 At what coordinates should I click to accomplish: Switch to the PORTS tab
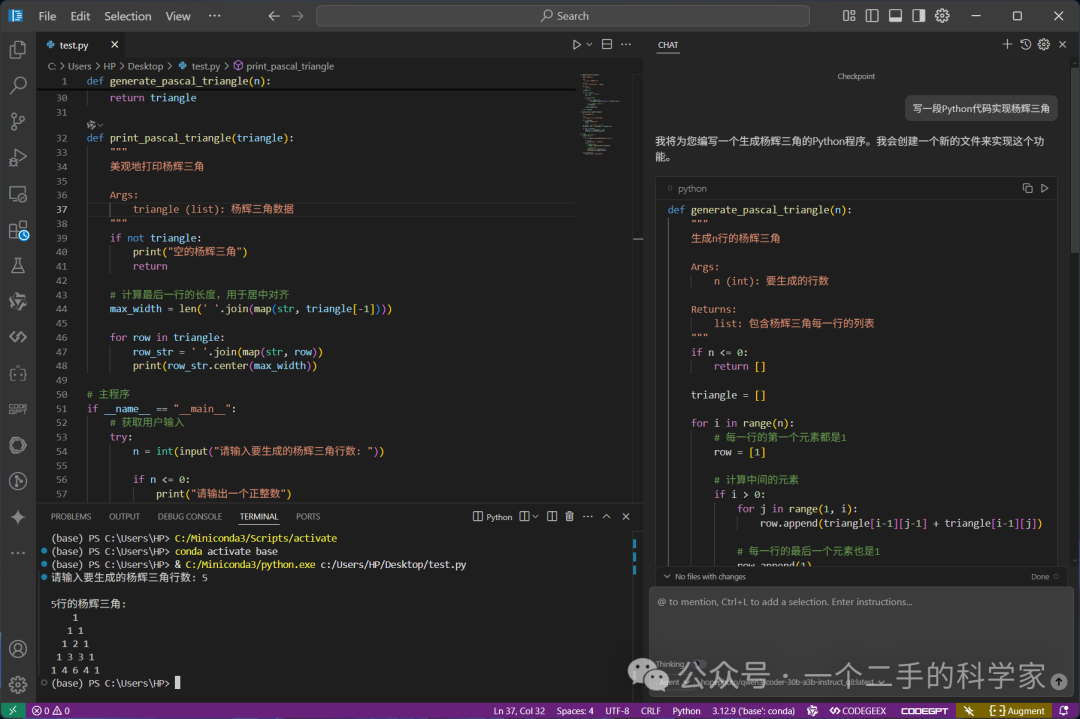point(308,517)
